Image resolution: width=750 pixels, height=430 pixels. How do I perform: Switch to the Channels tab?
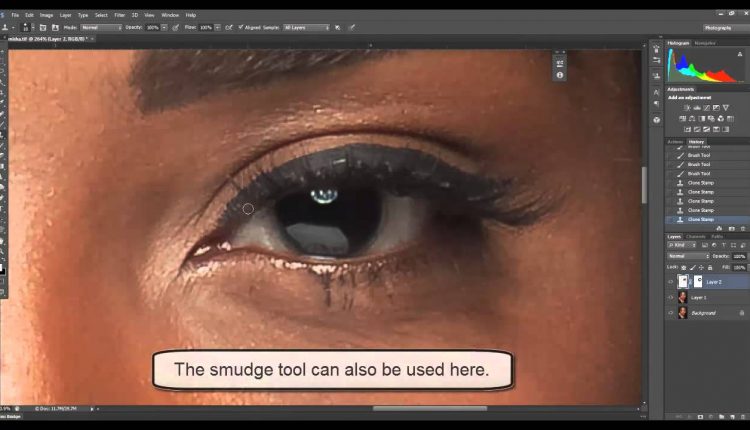tap(696, 237)
